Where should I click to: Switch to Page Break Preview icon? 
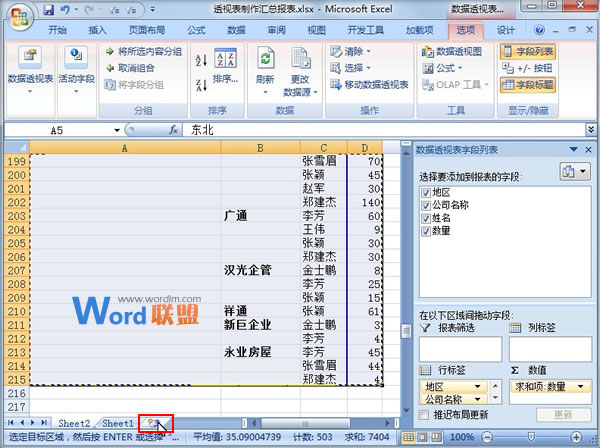(x=437, y=437)
